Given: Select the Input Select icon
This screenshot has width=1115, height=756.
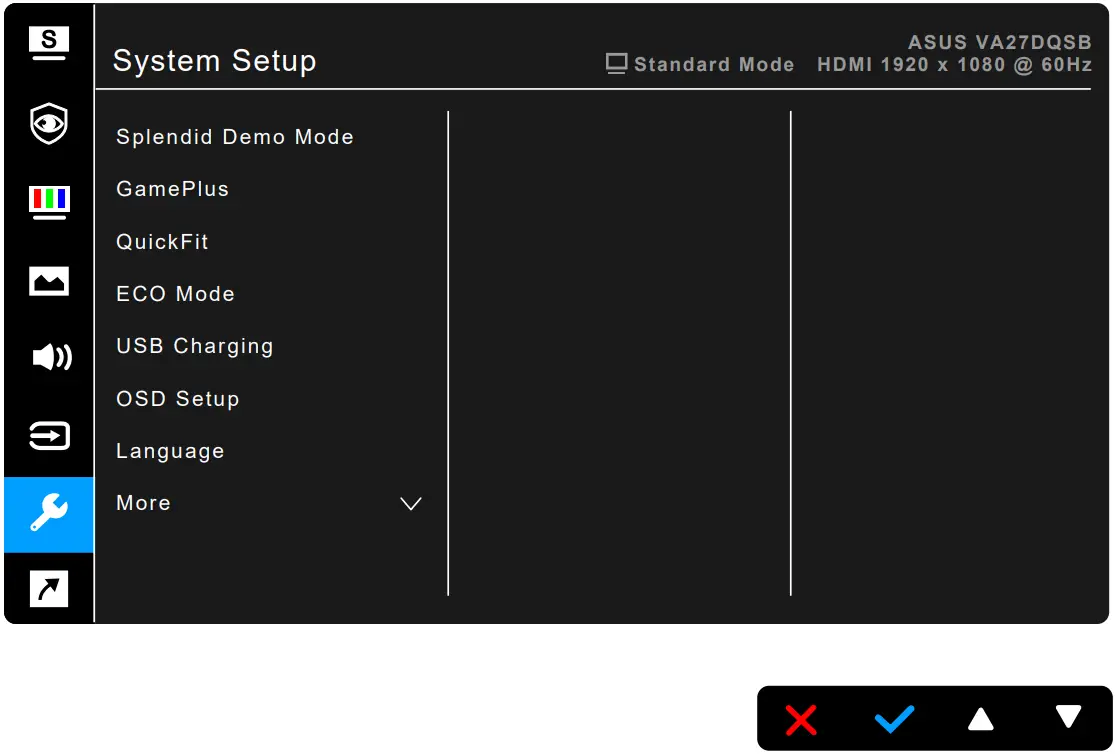Looking at the screenshot, I should [48, 436].
